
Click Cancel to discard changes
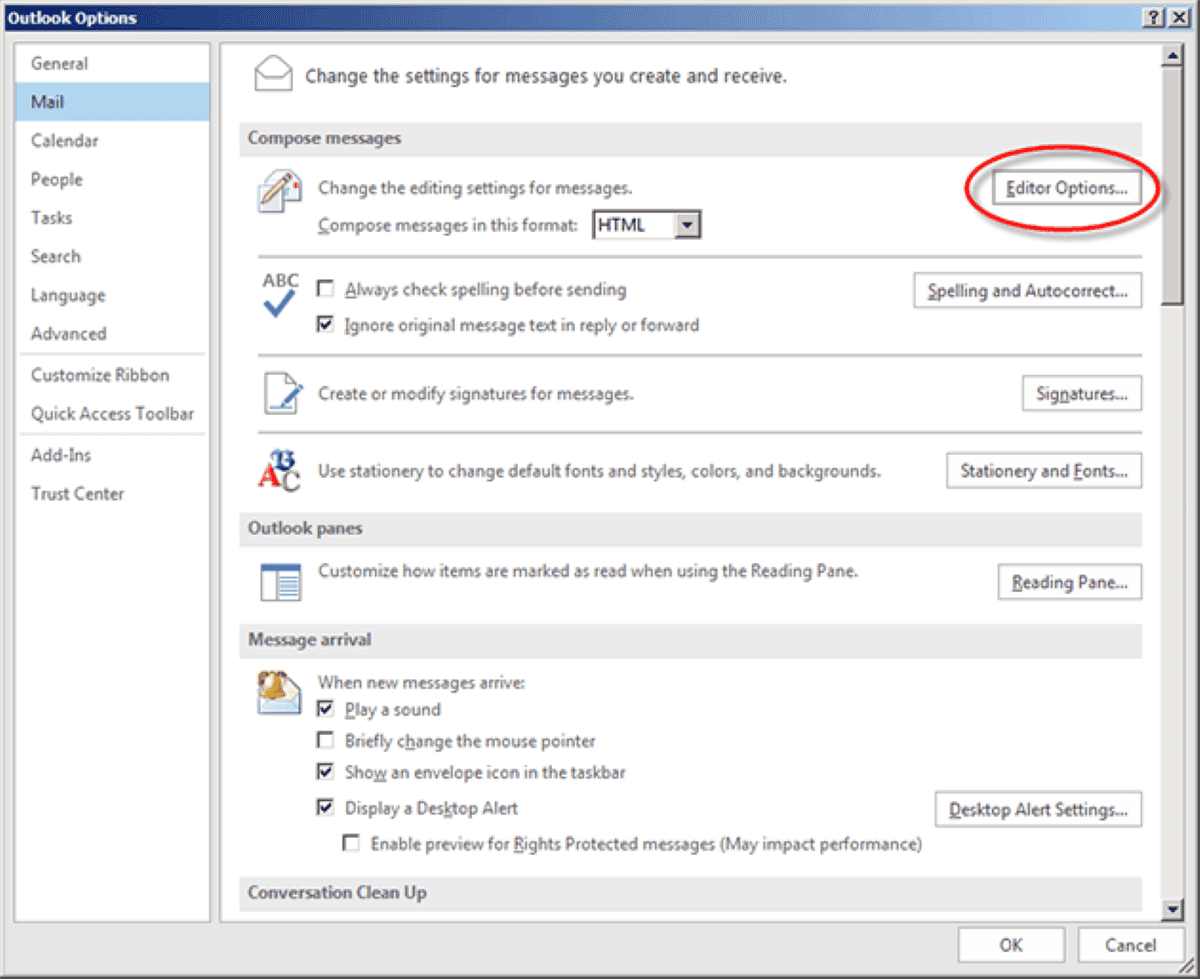tap(1131, 945)
